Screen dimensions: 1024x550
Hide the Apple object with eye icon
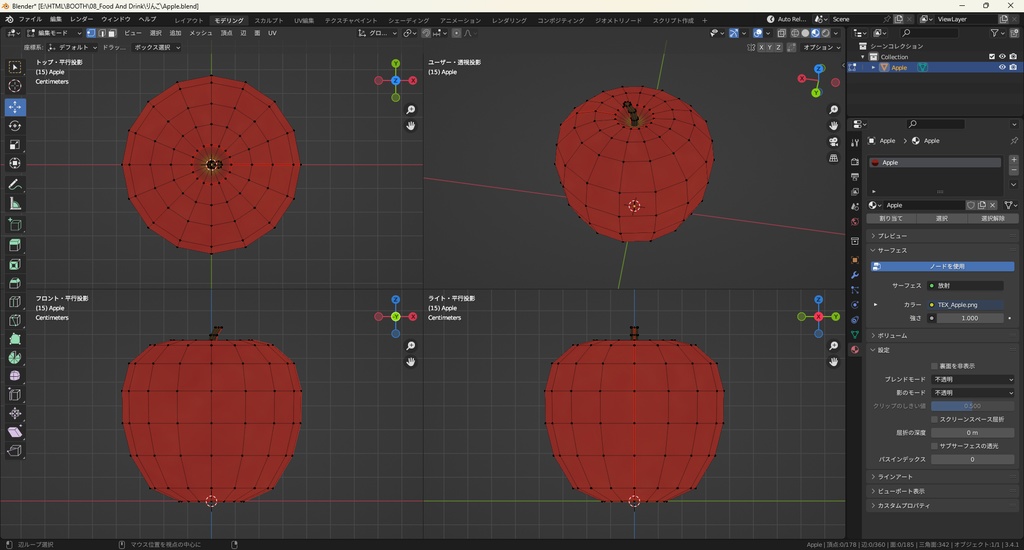click(x=1002, y=68)
